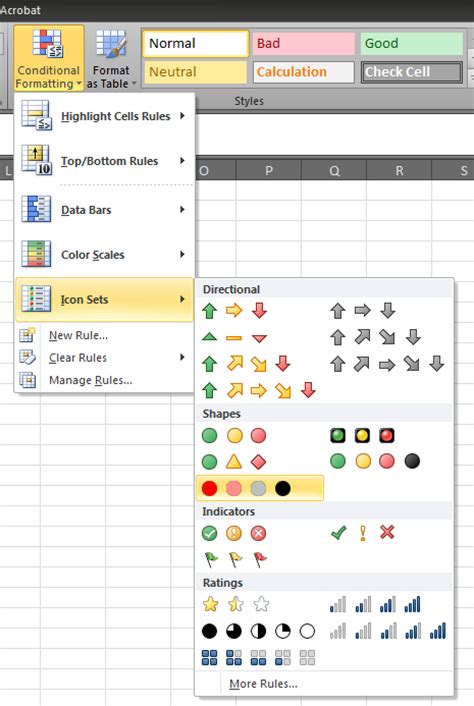Click the Top/Bottom Rules top-10 icon
This screenshot has width=474, height=706.
click(x=36, y=161)
